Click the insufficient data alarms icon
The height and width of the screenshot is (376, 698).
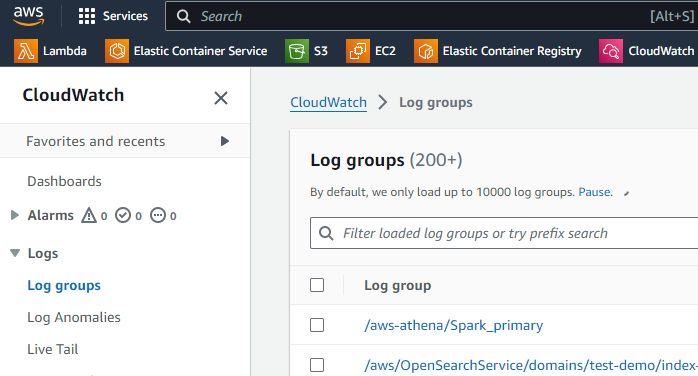pos(158,215)
